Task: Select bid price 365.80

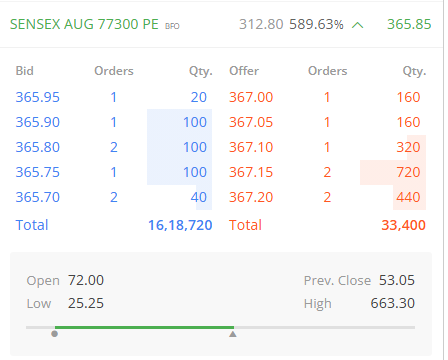Action: tap(38, 147)
